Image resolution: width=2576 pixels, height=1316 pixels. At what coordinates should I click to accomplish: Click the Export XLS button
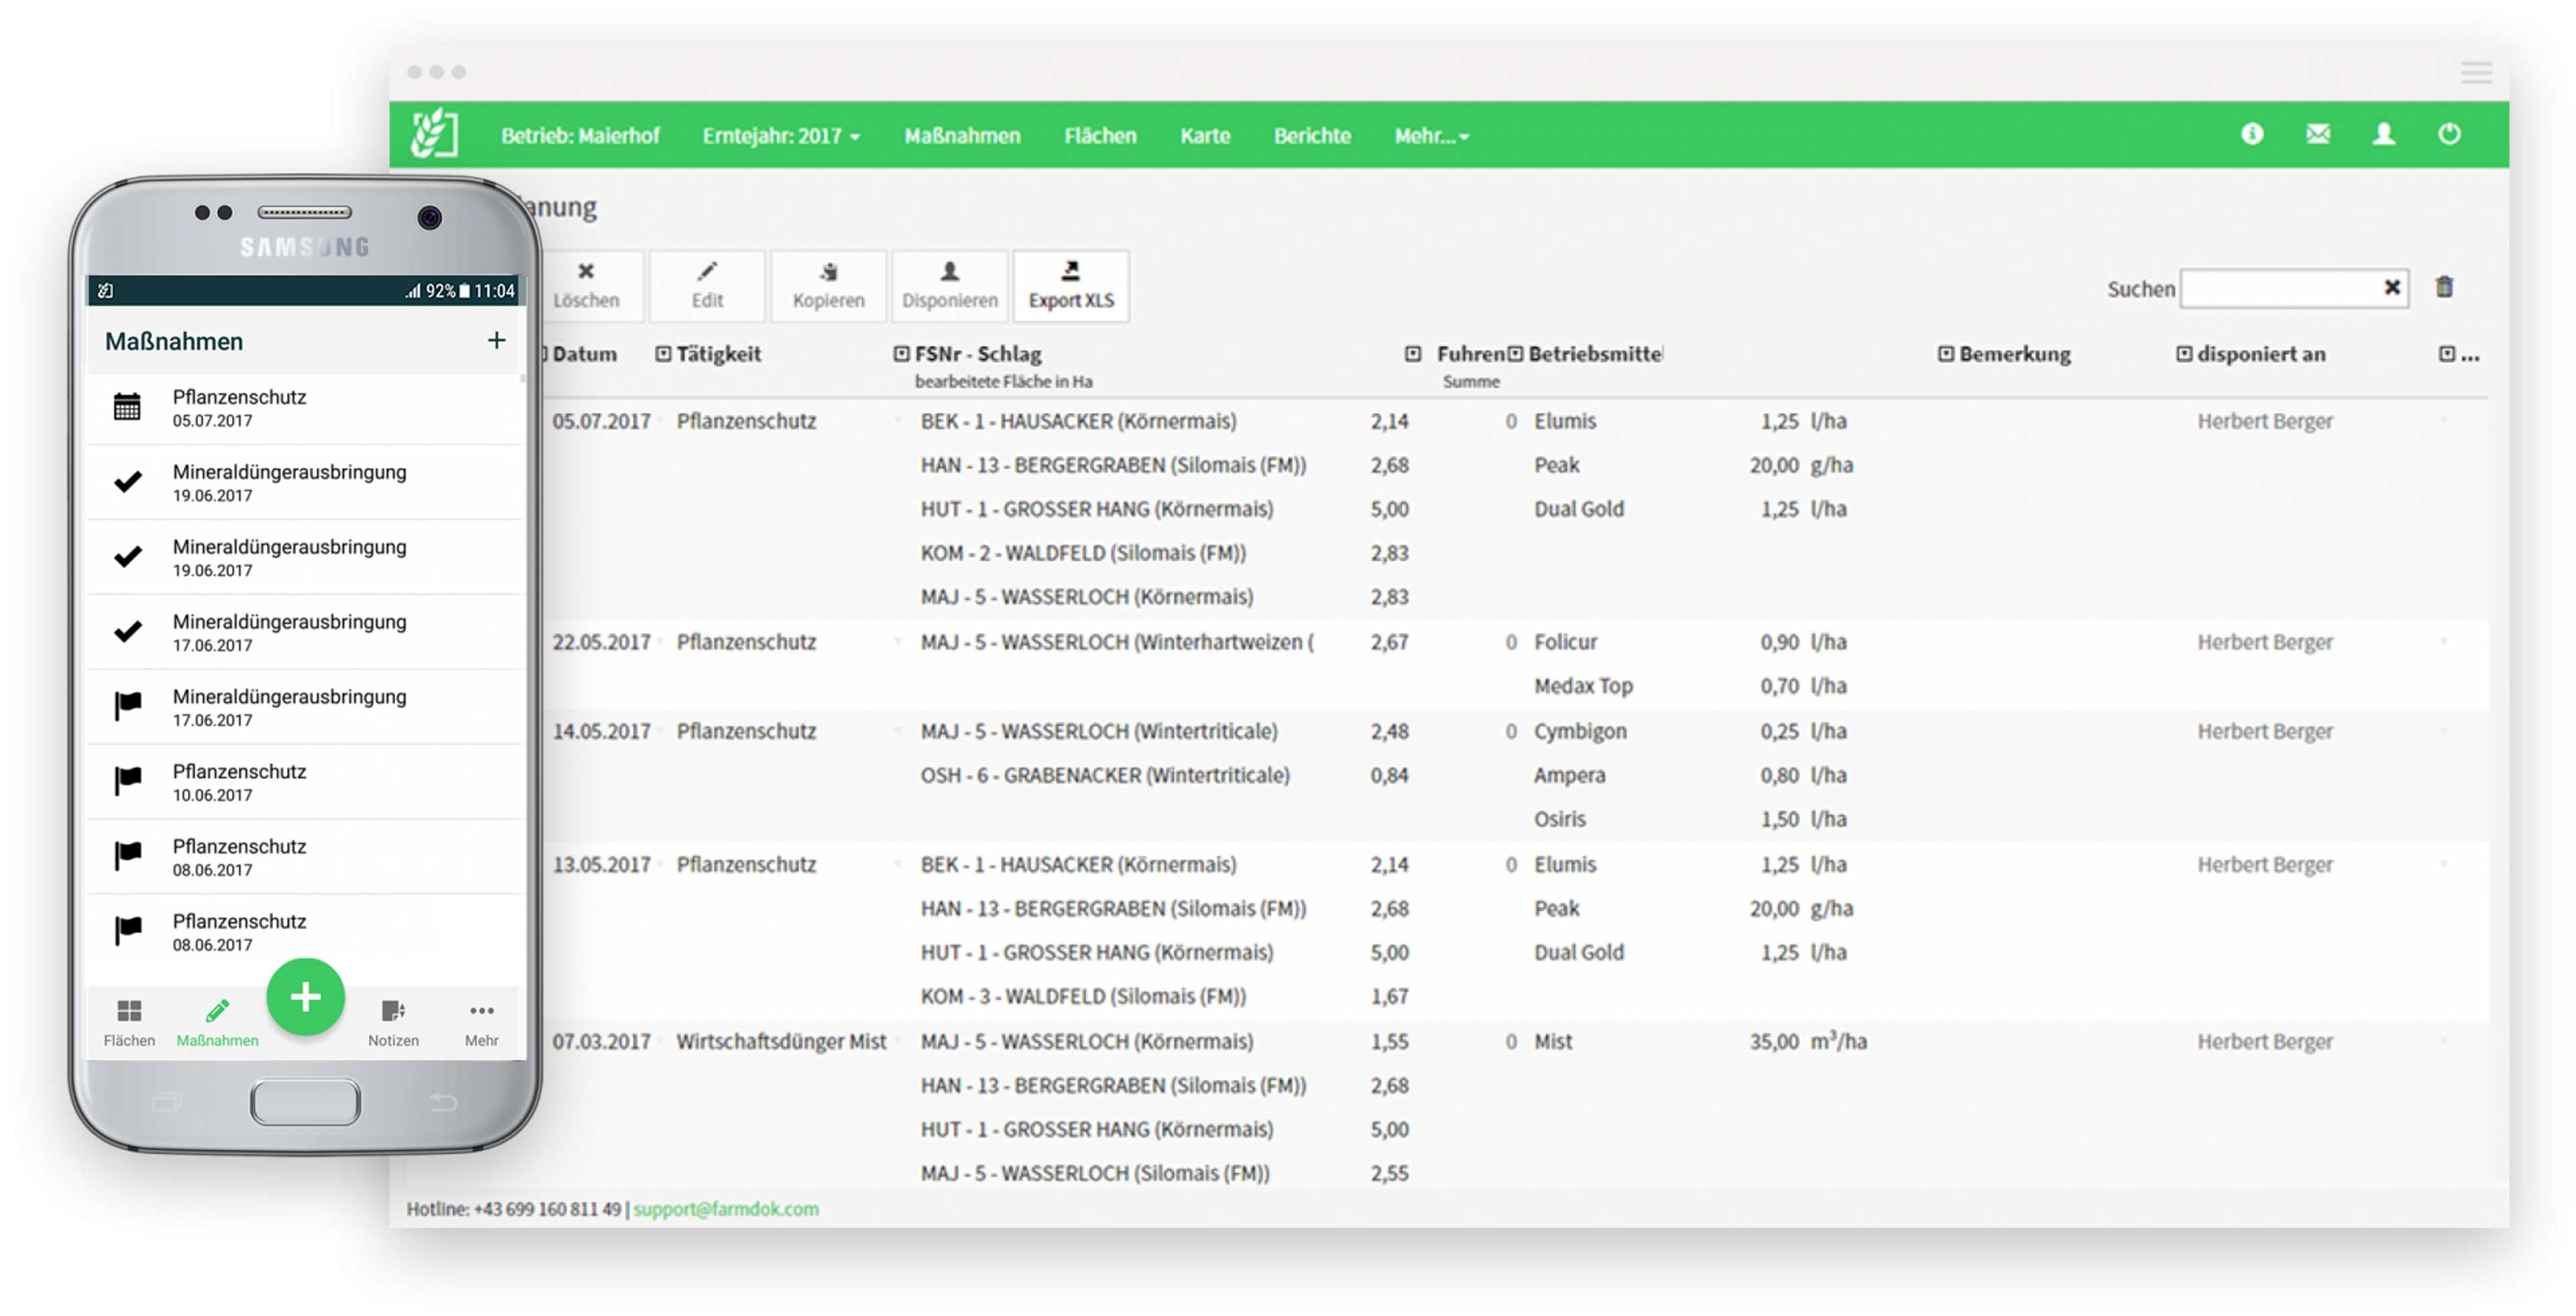click(x=1071, y=286)
